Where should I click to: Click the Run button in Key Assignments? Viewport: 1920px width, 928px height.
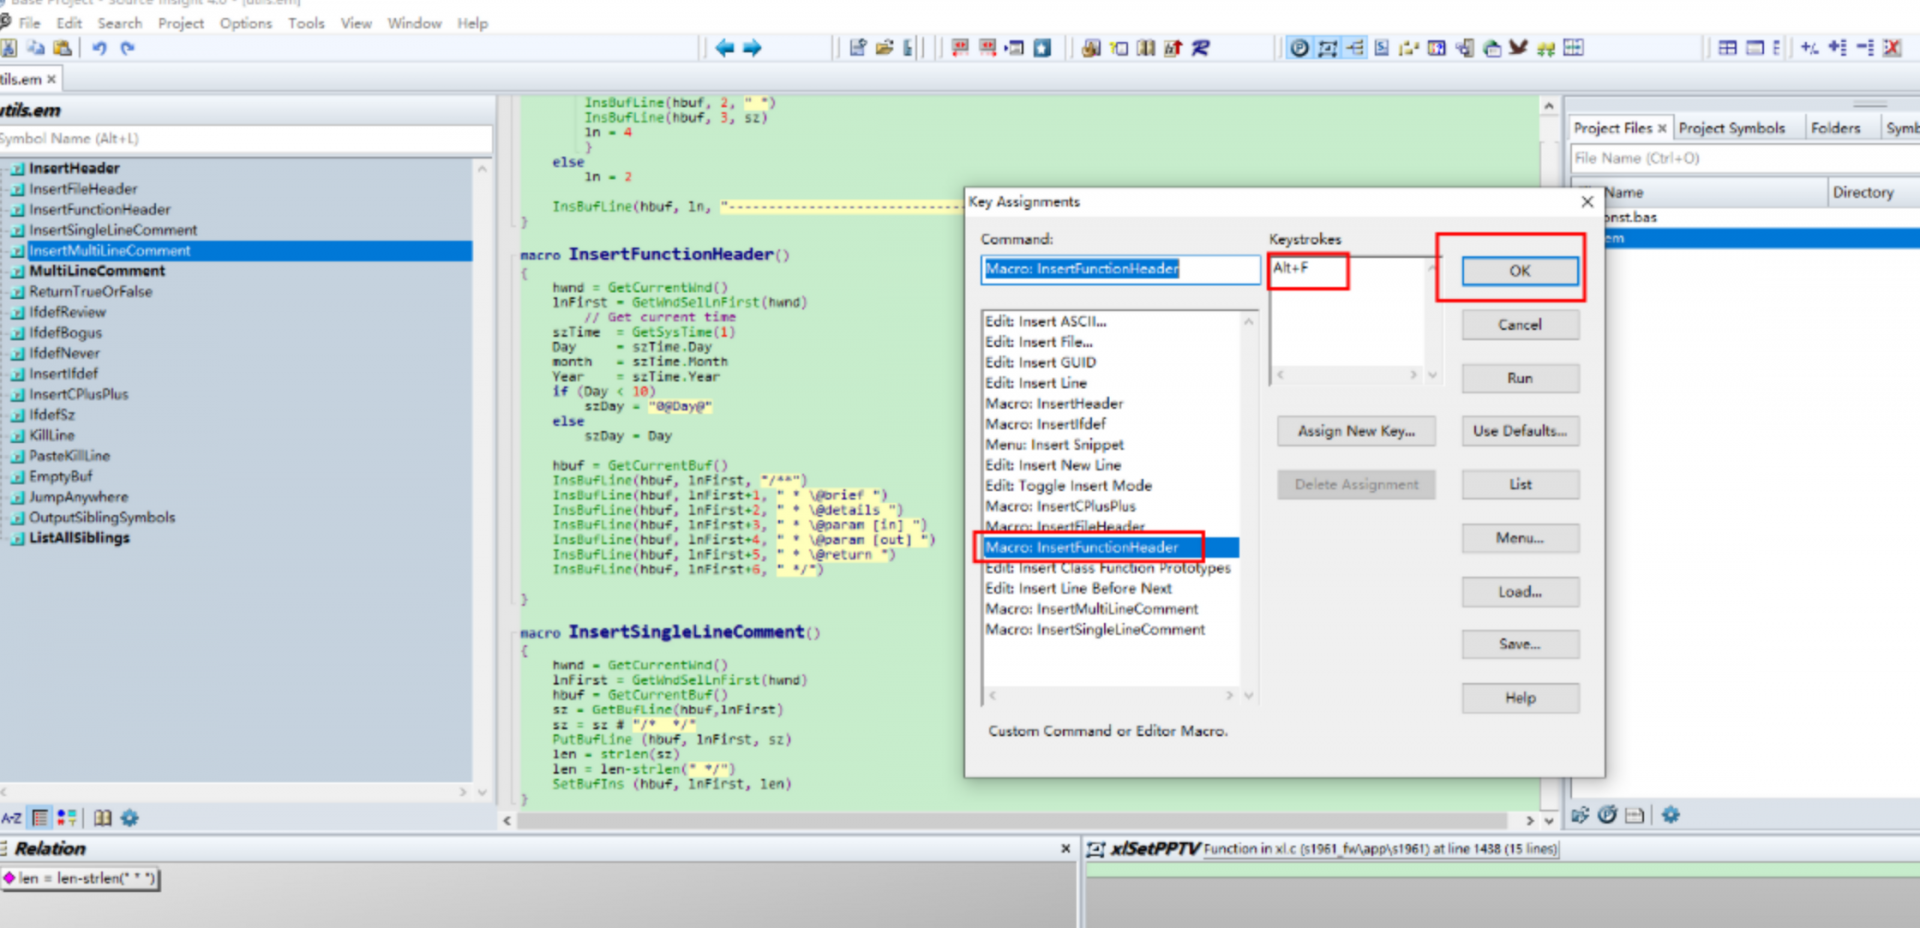coord(1520,378)
